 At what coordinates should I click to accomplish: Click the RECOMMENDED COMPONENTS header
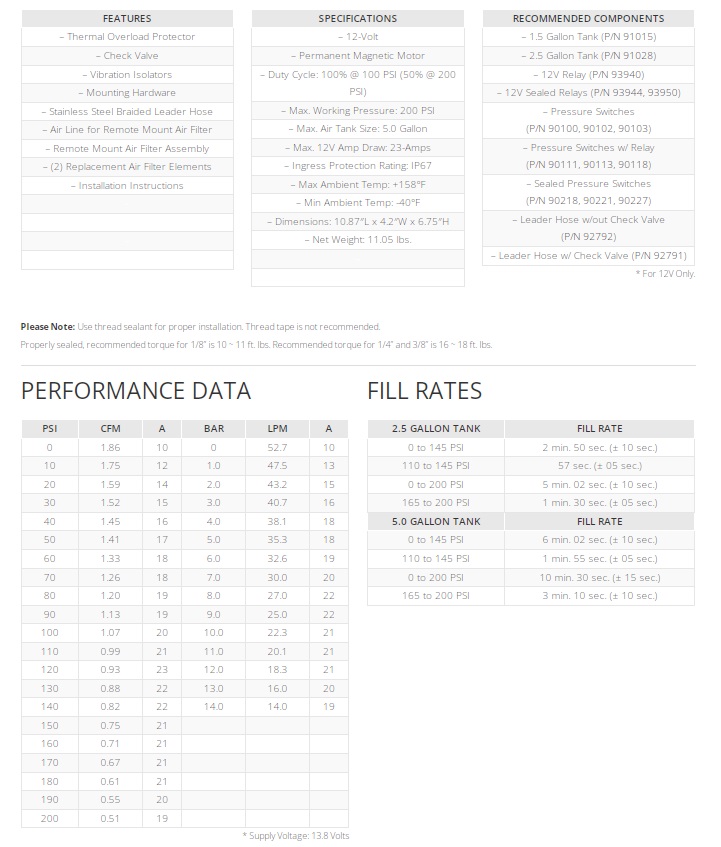(x=588, y=18)
